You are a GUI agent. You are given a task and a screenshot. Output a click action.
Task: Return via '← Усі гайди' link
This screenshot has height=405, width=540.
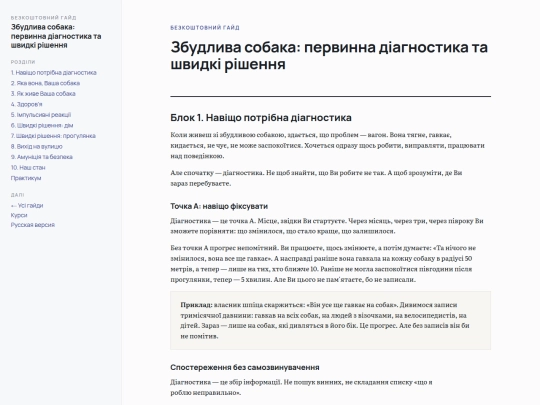[x=27, y=206]
